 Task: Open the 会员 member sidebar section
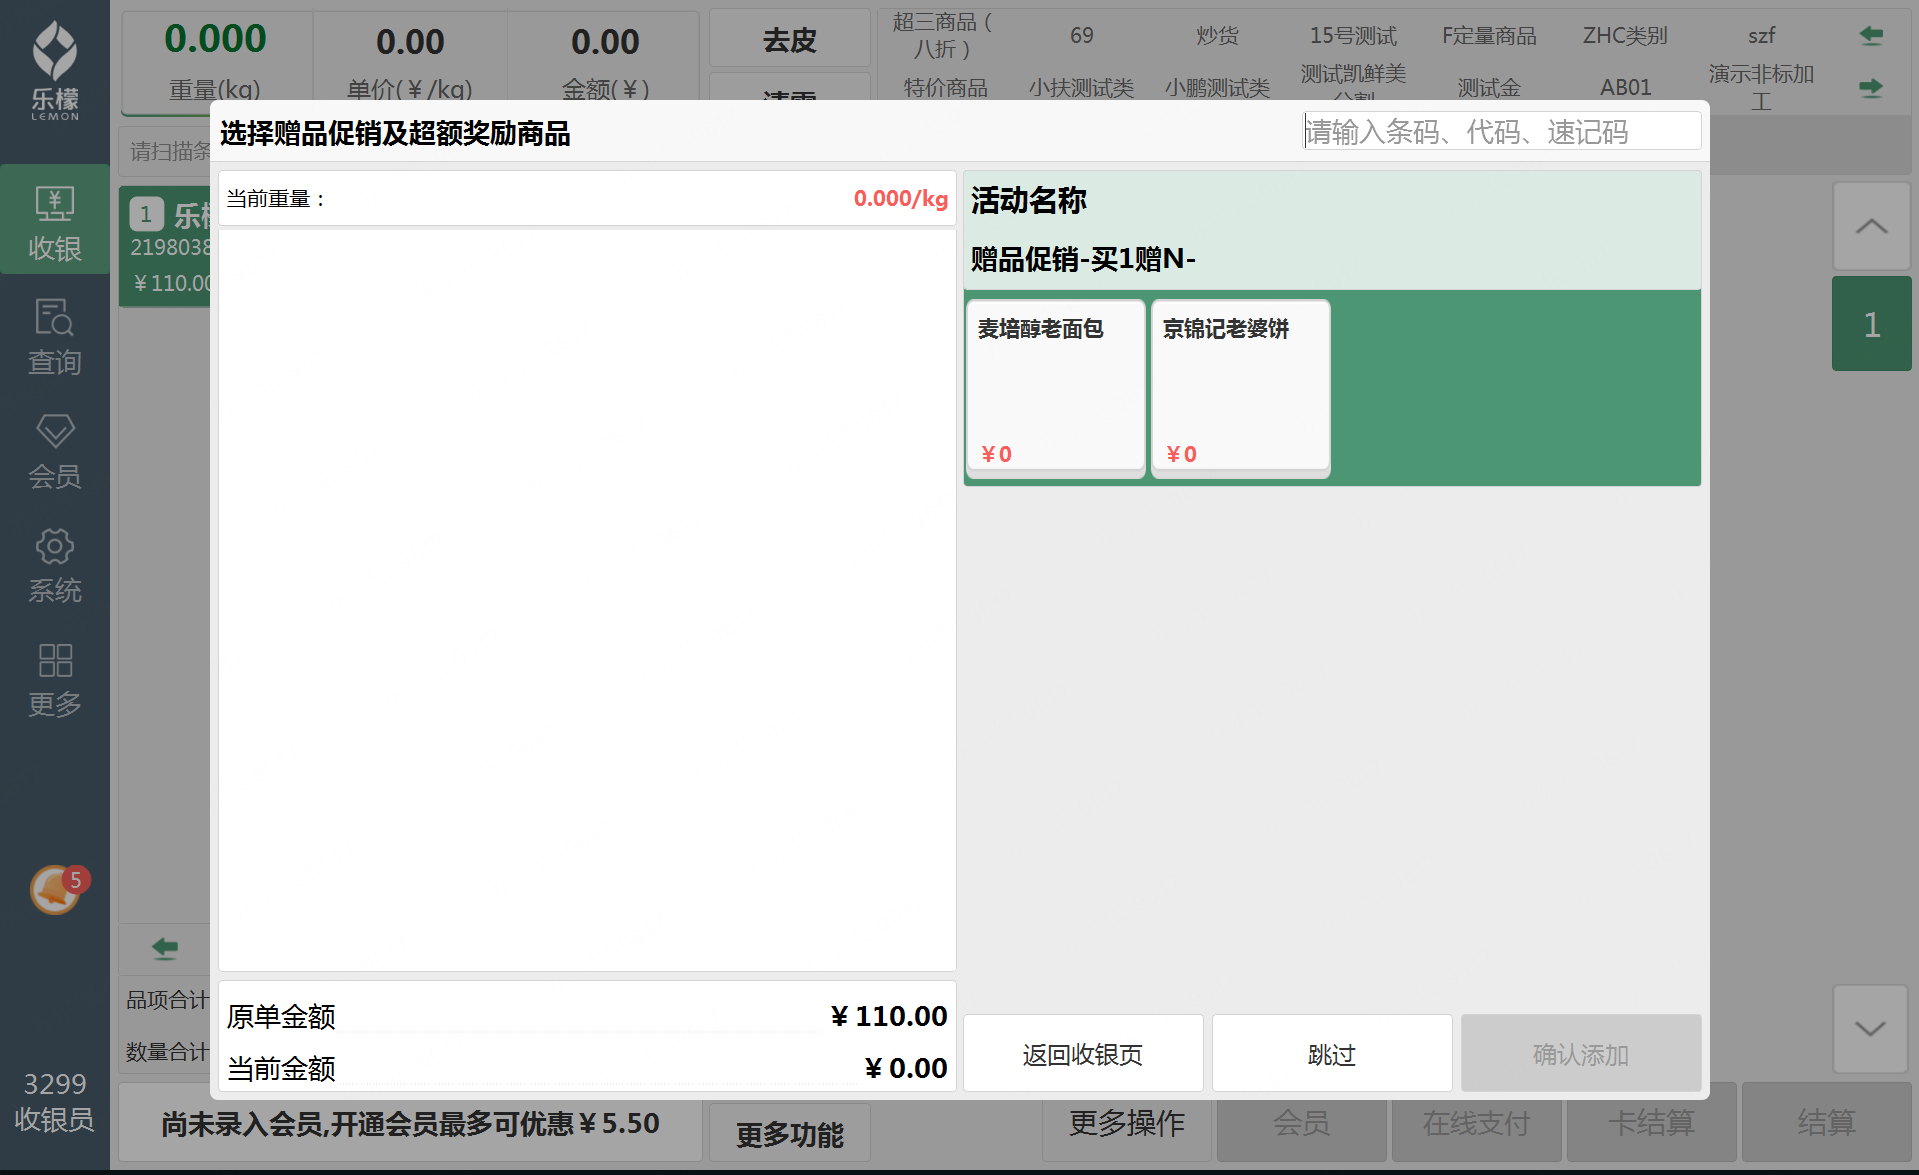(x=55, y=450)
